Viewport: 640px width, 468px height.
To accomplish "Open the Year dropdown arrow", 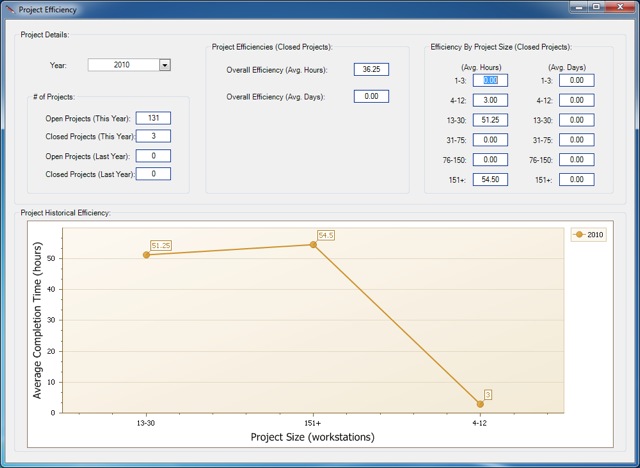I will [x=165, y=65].
